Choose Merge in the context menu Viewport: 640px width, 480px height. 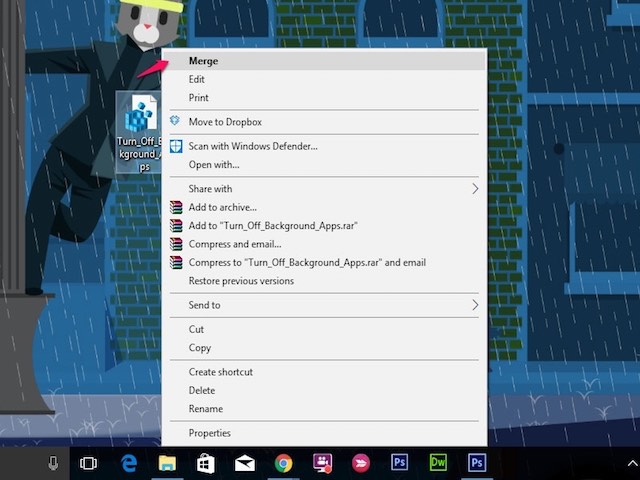(324, 61)
